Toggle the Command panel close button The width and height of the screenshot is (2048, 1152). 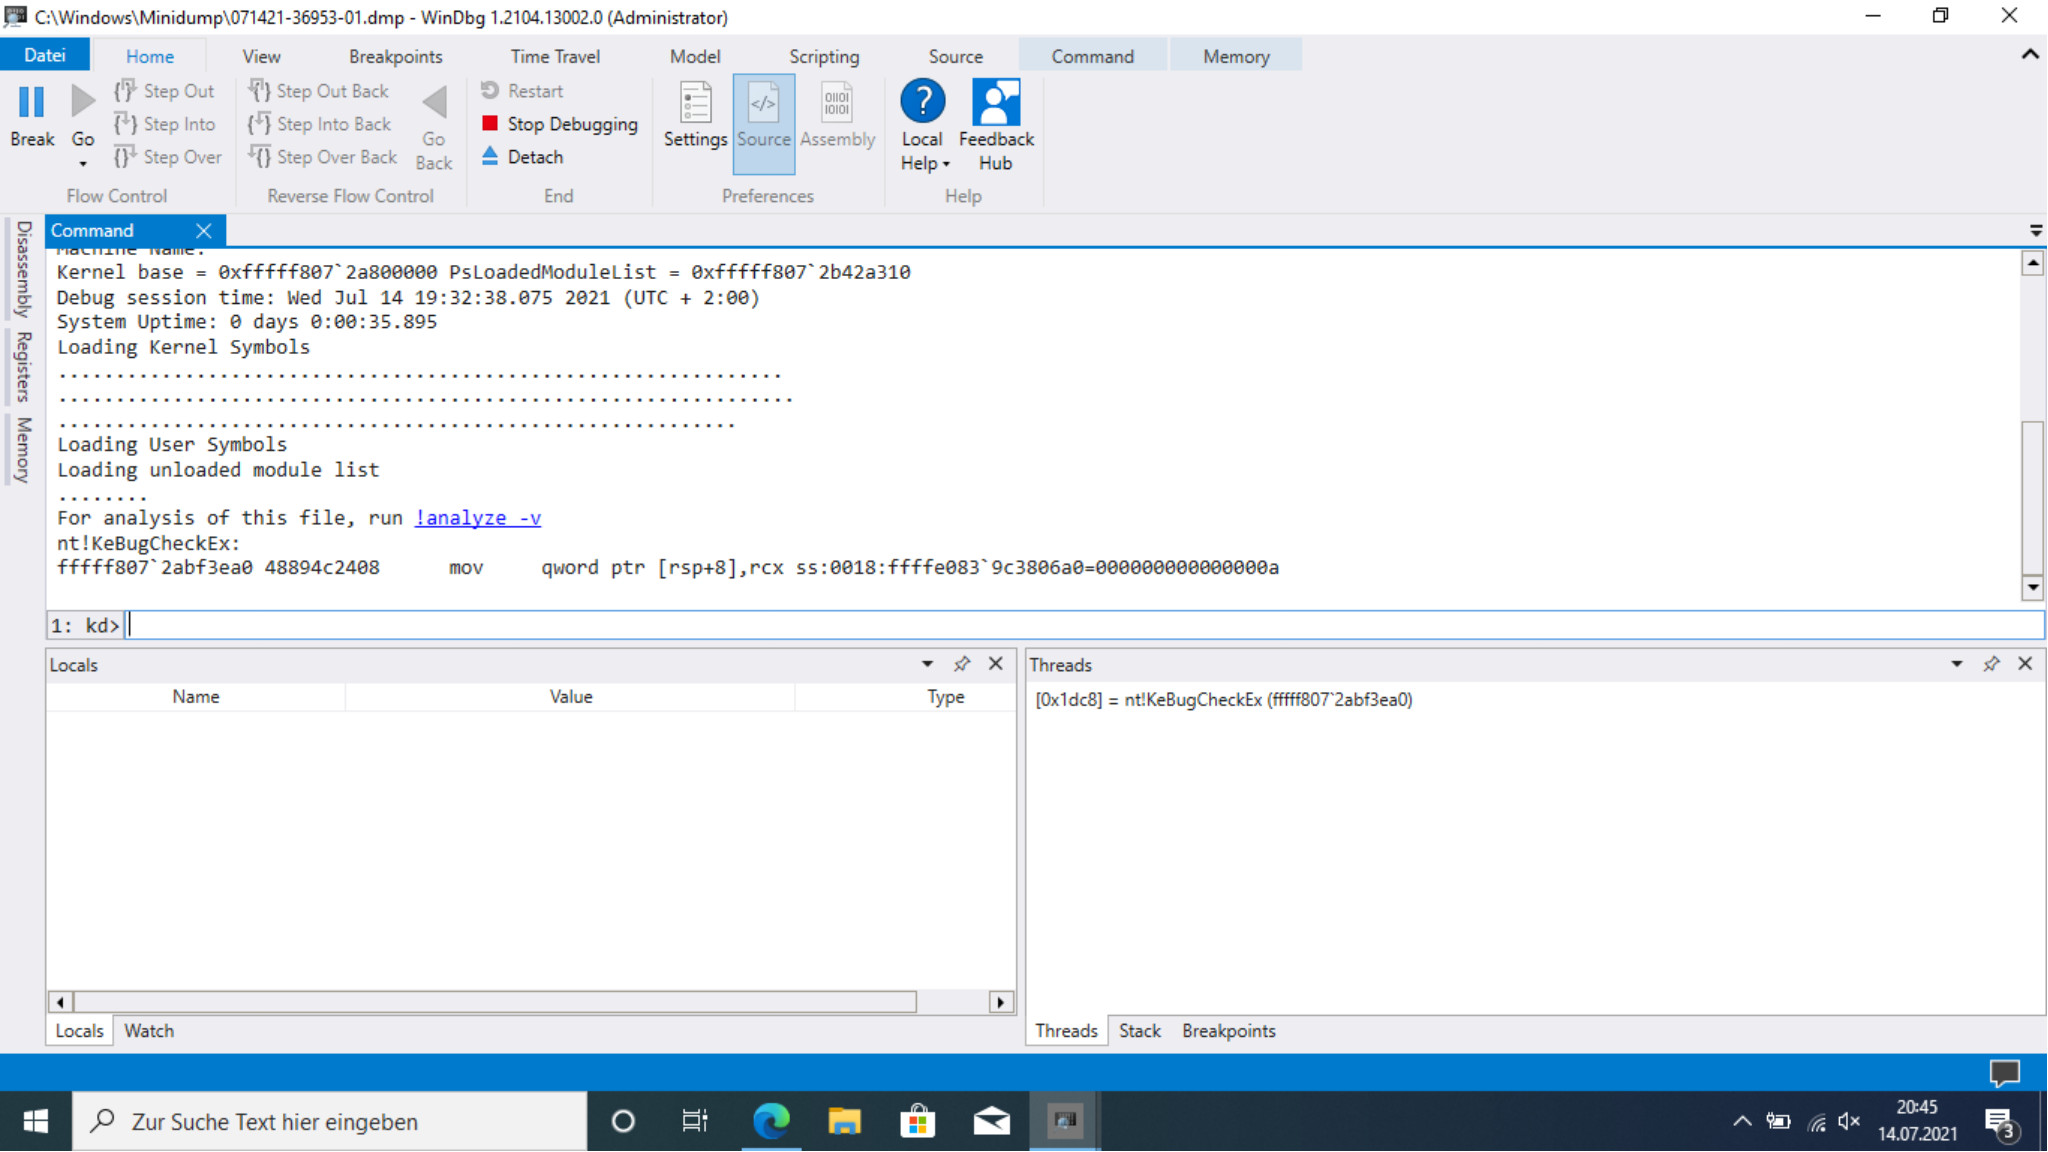204,229
